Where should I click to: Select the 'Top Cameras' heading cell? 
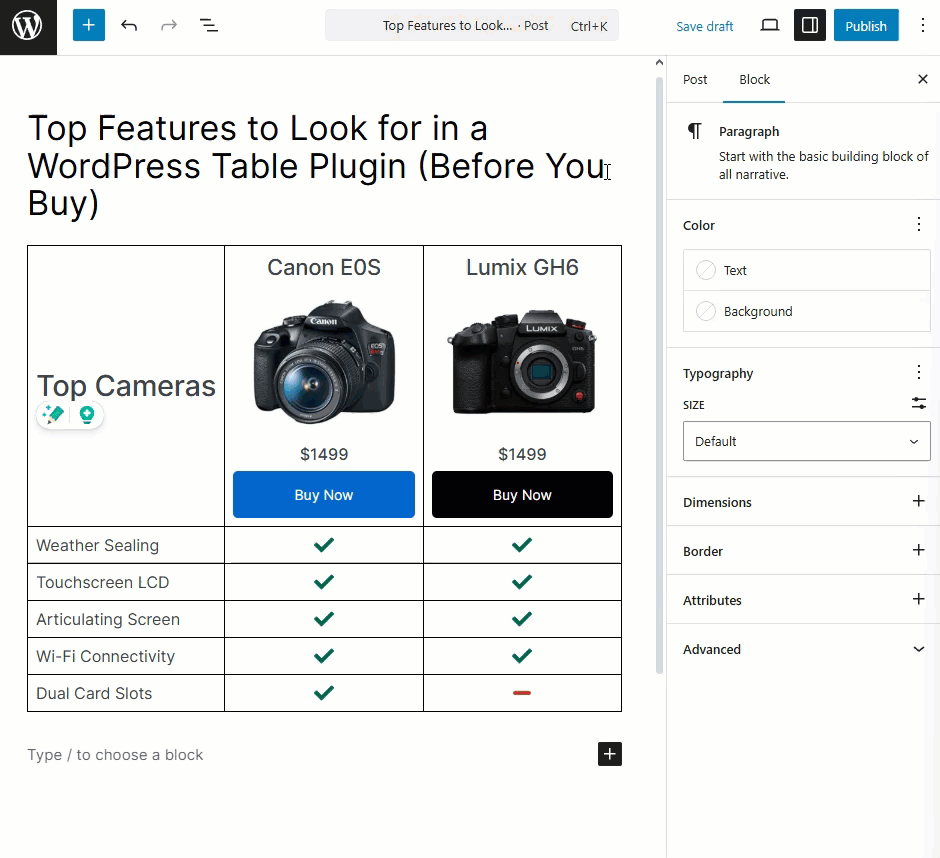(x=126, y=386)
